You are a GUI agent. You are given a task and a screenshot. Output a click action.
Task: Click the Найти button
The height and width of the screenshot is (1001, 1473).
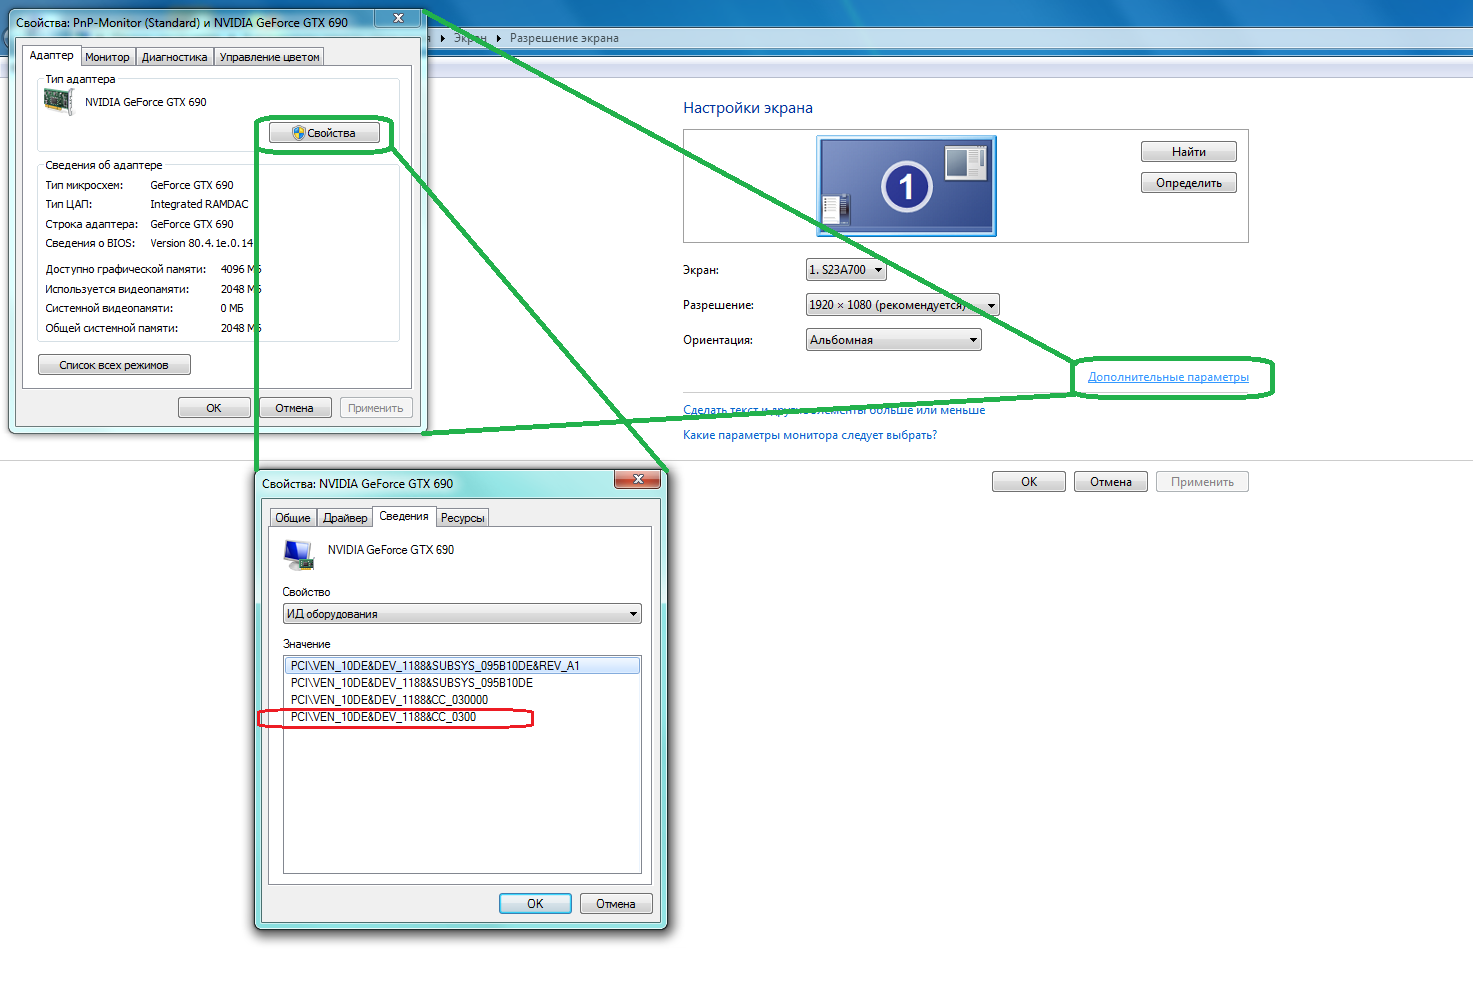click(1188, 152)
